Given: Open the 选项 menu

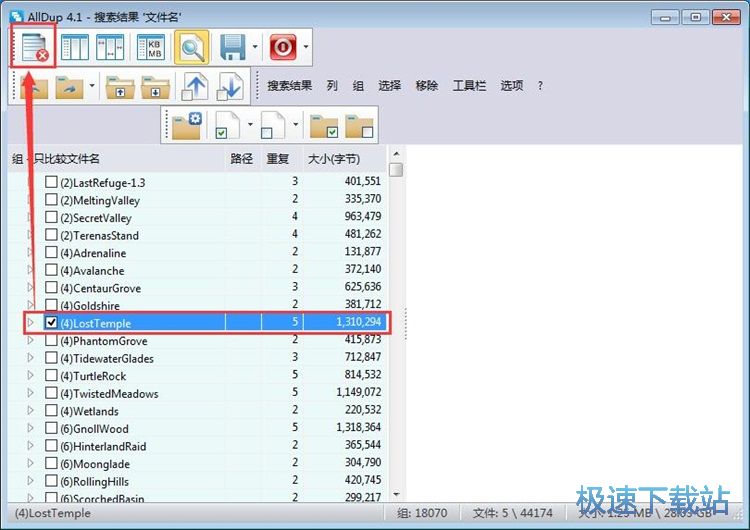Looking at the screenshot, I should [512, 86].
